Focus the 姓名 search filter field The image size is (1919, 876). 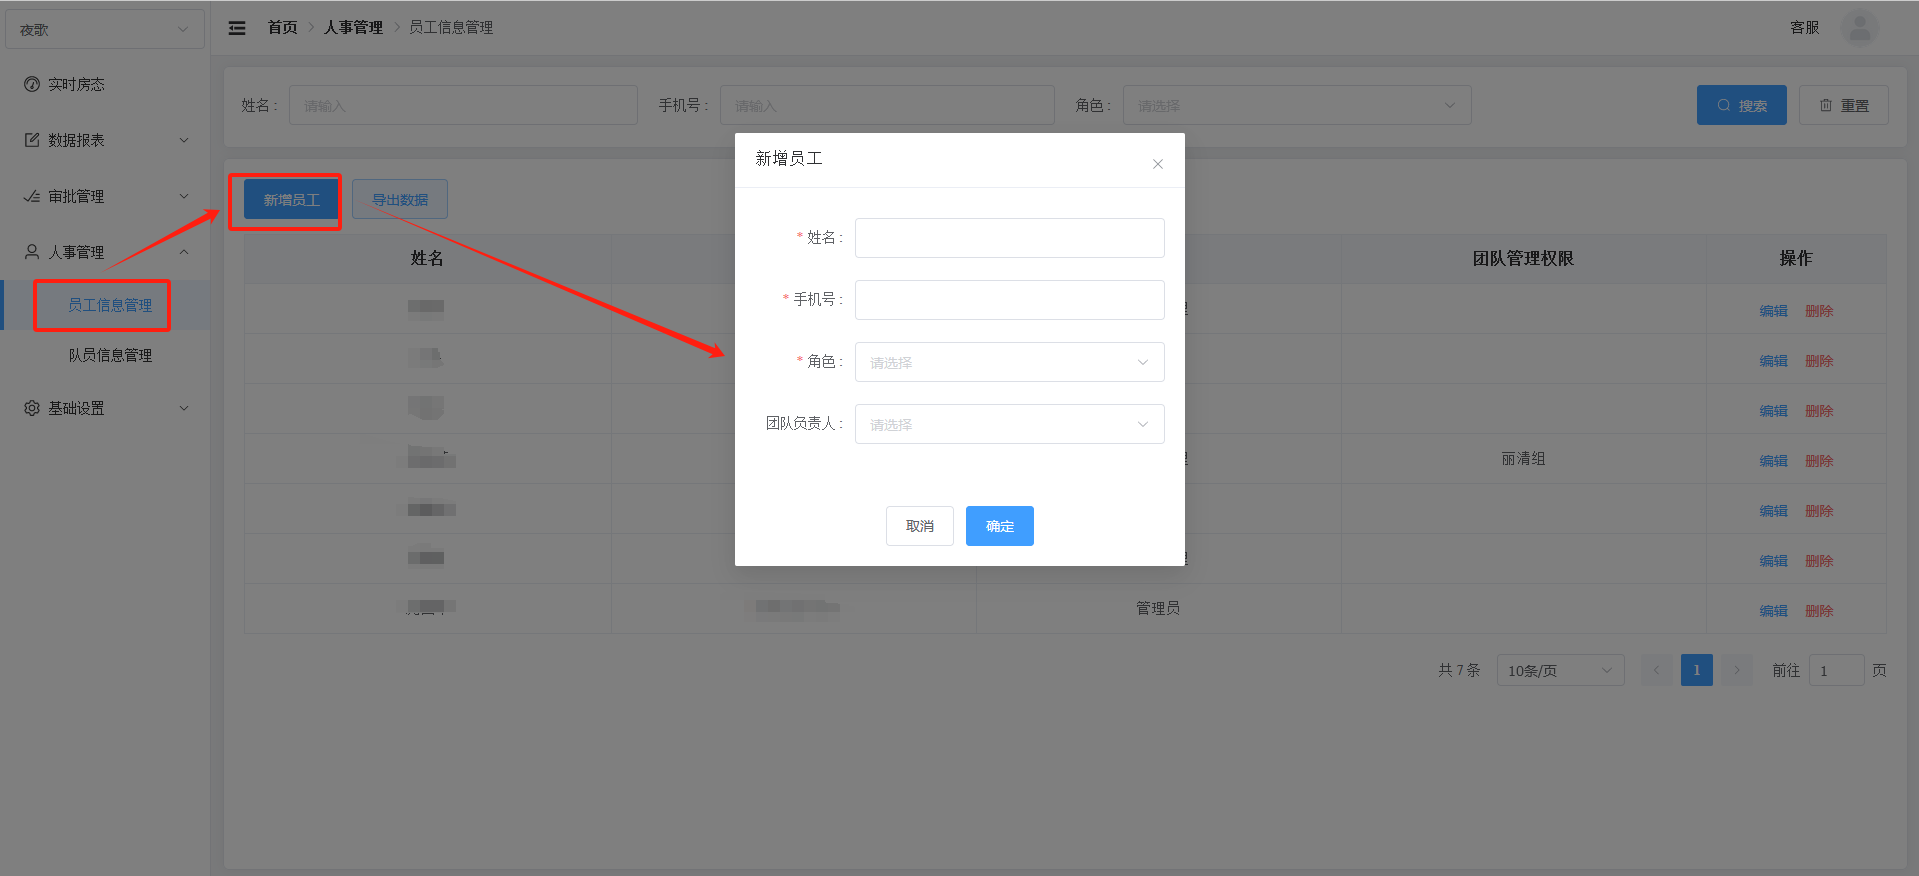463,105
